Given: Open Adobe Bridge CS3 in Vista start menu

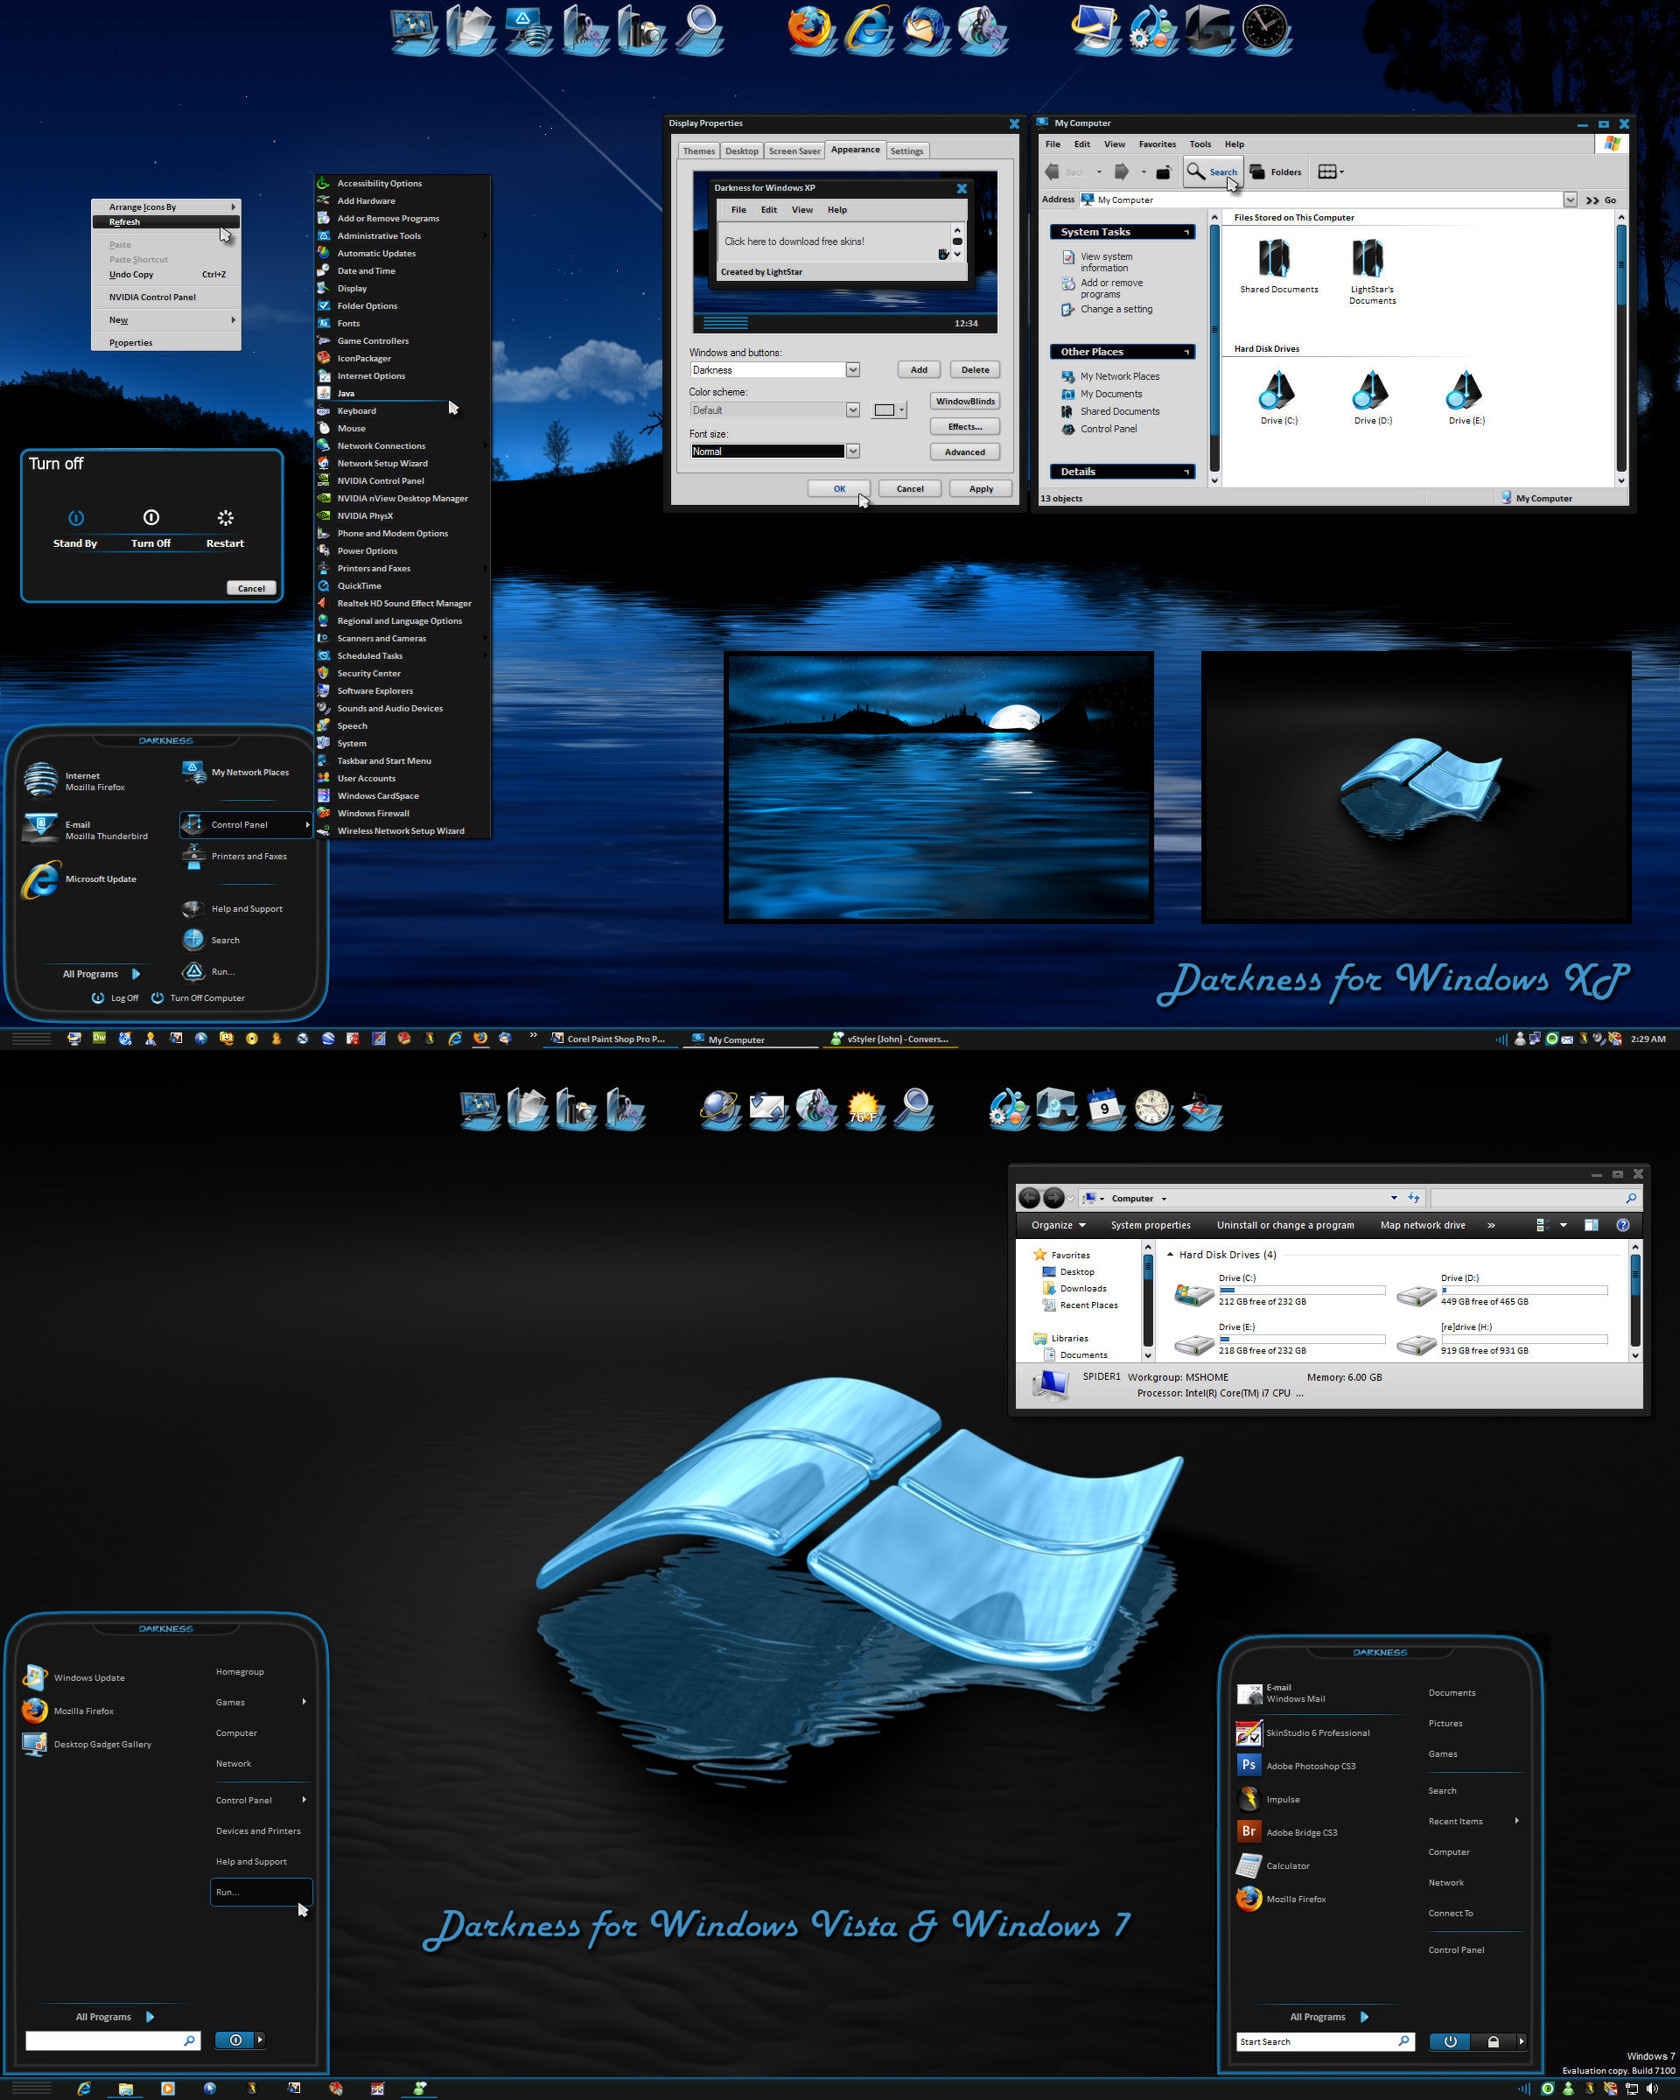Looking at the screenshot, I should tap(1288, 1831).
